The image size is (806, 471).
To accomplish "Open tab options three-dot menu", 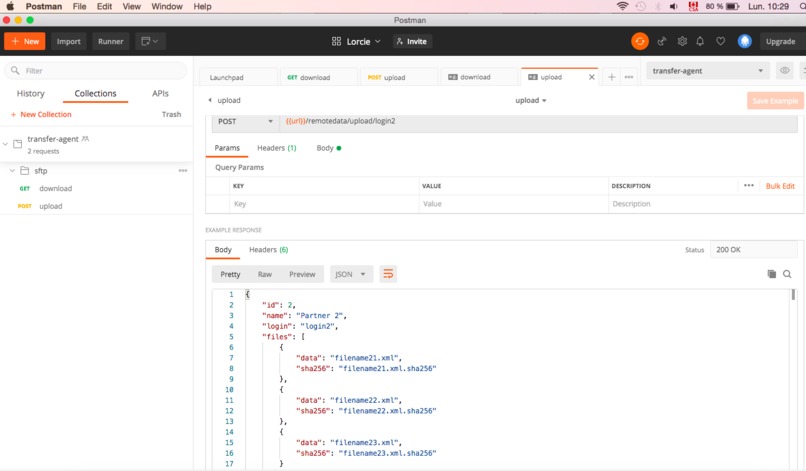I will (x=629, y=77).
